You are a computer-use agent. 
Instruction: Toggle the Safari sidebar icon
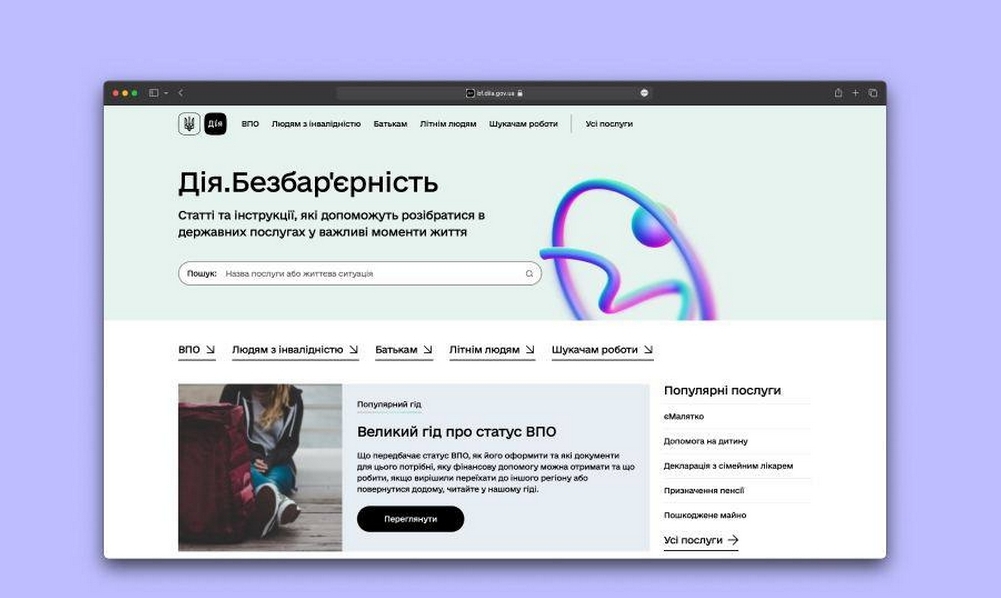[x=153, y=93]
